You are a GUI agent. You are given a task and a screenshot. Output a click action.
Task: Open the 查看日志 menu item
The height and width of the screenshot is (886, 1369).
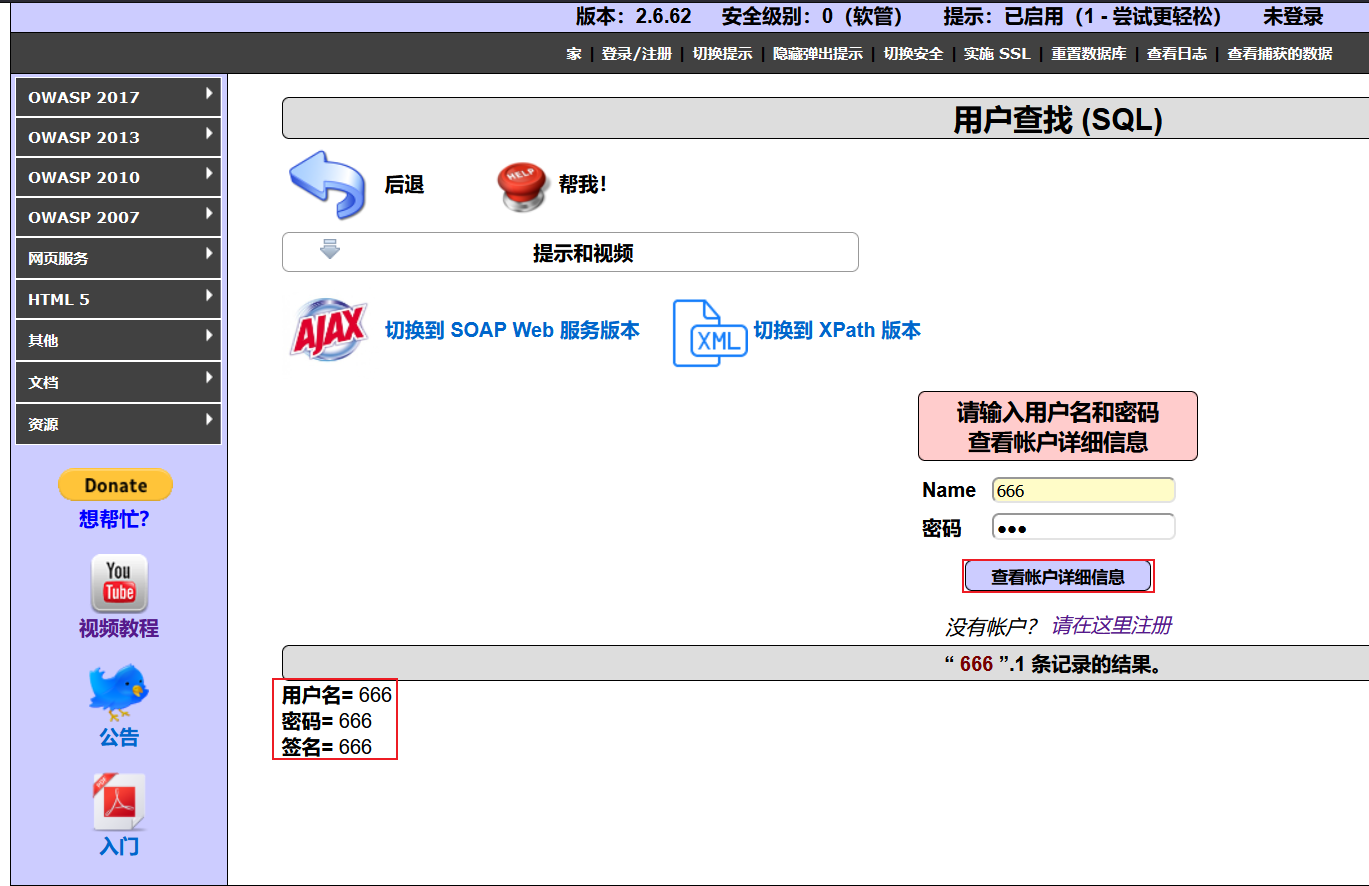click(1177, 54)
